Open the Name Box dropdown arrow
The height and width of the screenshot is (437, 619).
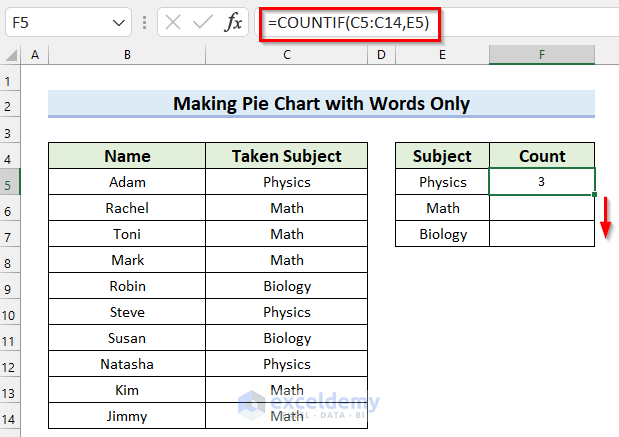coord(119,23)
